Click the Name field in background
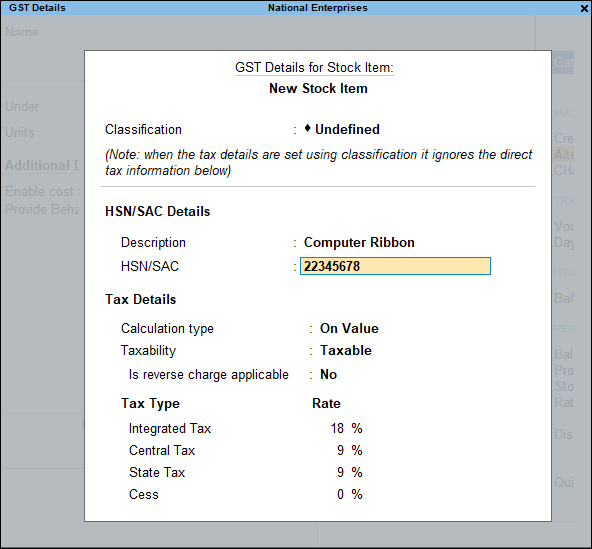This screenshot has height=549, width=592. (22, 32)
